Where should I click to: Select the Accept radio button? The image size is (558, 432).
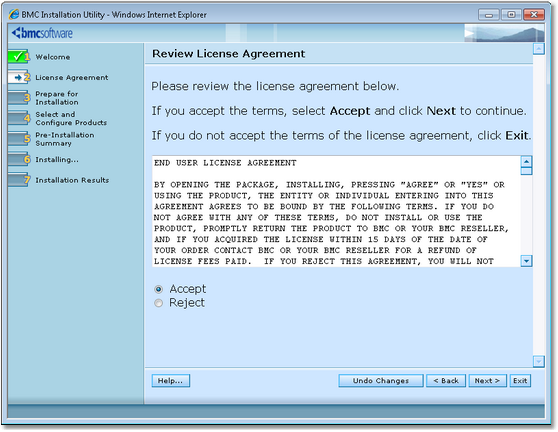point(158,289)
